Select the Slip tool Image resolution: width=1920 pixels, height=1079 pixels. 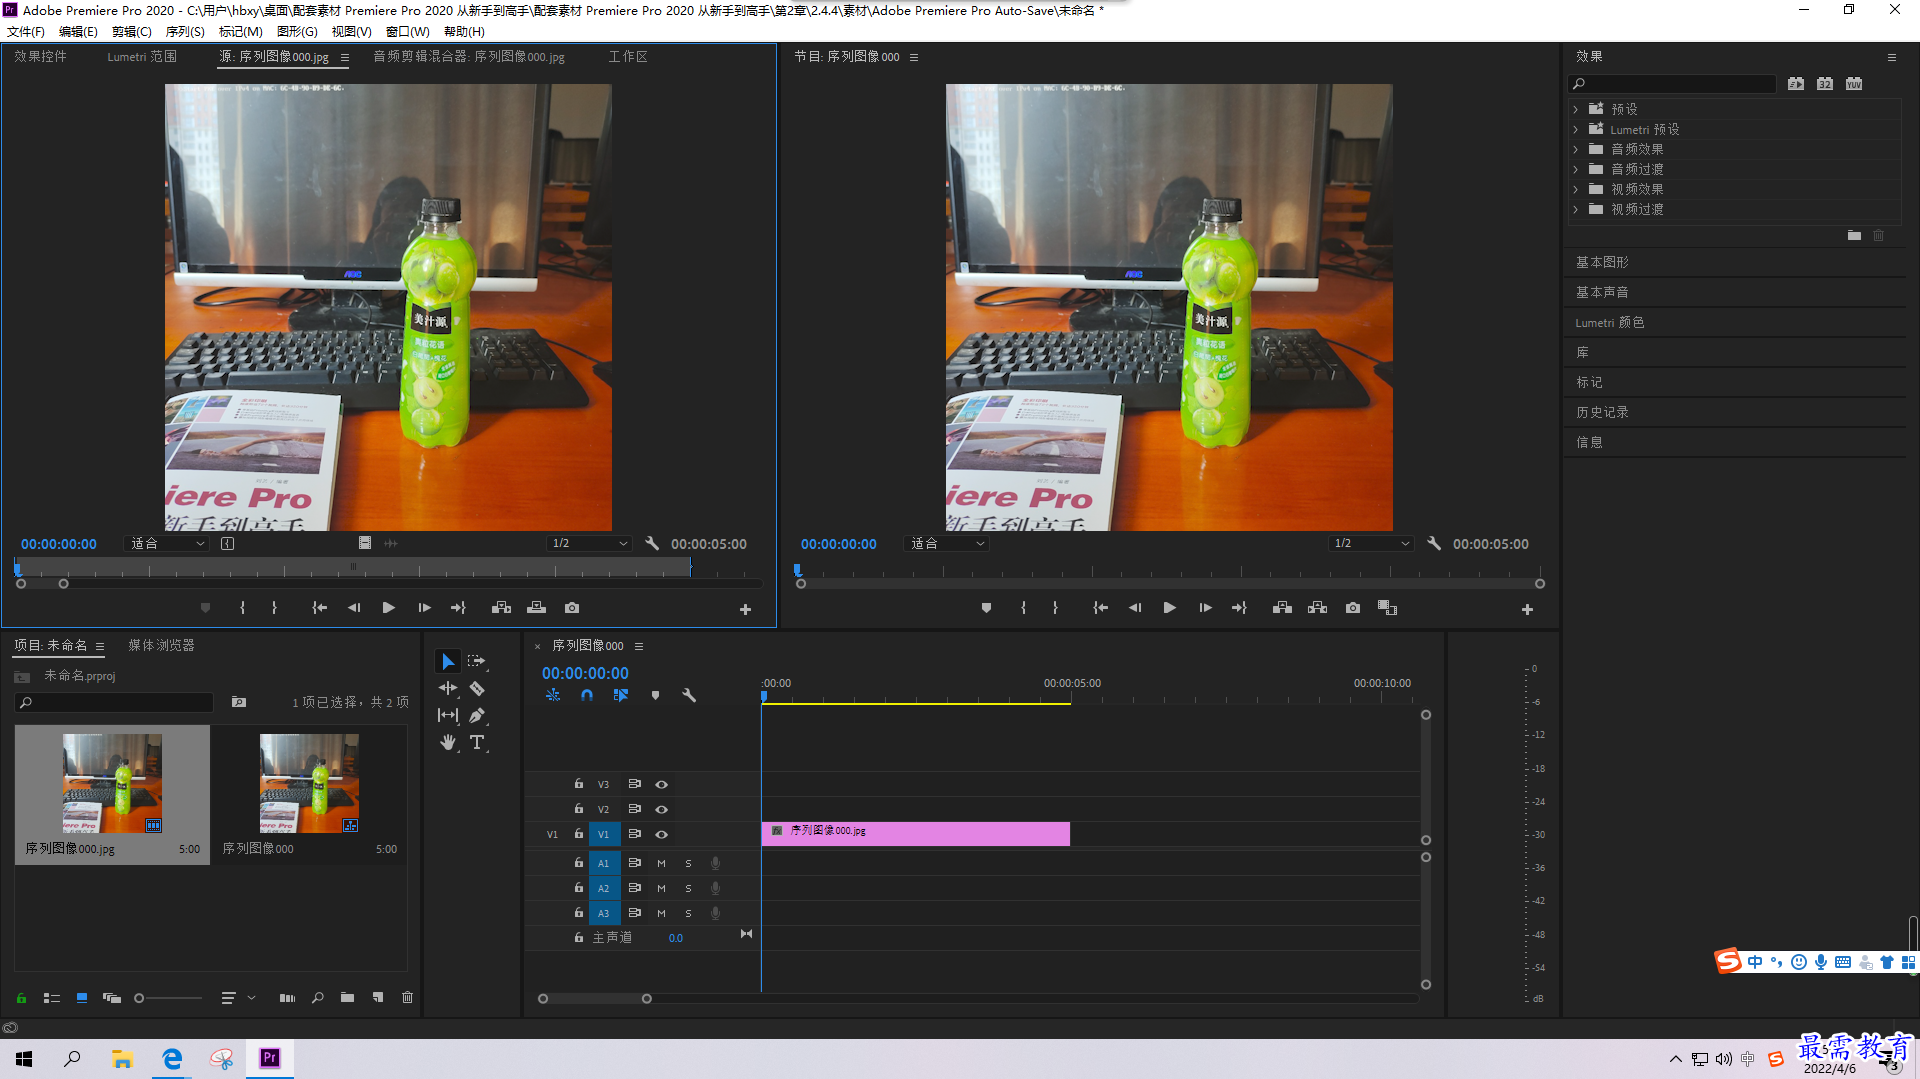click(448, 715)
